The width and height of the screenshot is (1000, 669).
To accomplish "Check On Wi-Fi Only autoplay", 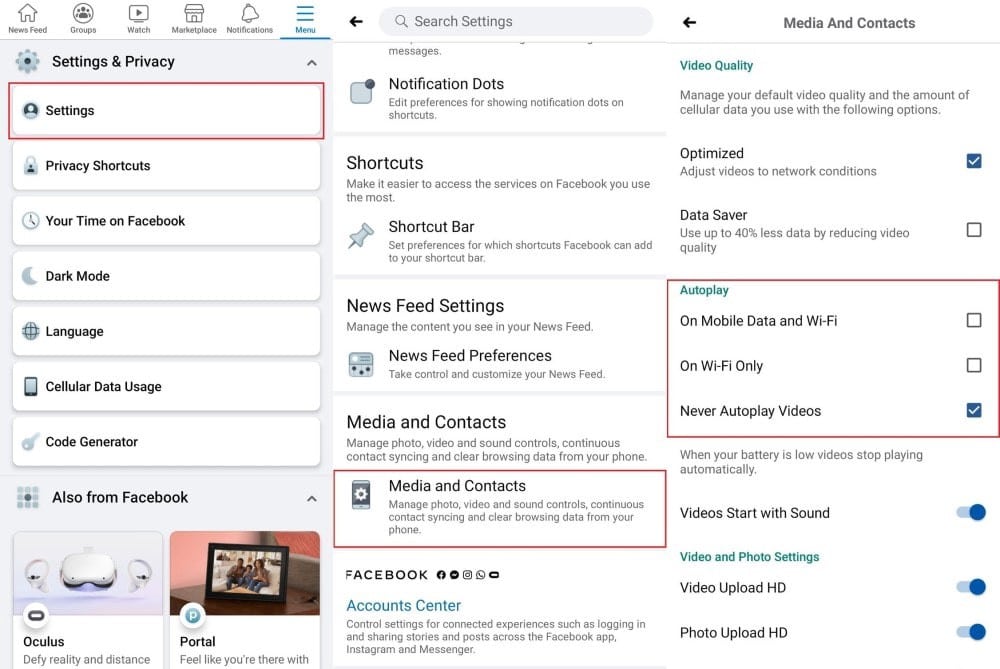I will (x=973, y=365).
